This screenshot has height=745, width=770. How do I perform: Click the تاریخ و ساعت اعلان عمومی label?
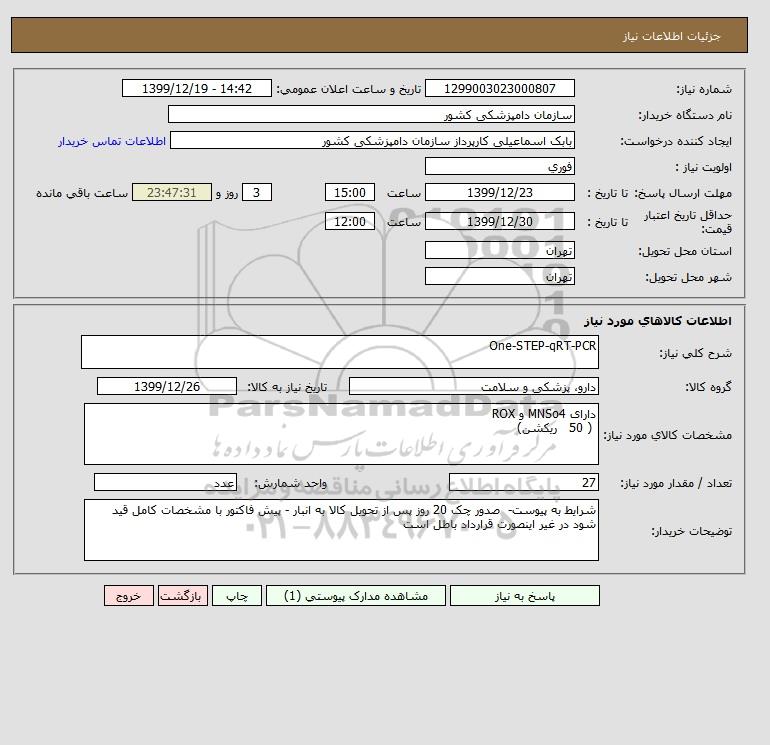pos(349,89)
